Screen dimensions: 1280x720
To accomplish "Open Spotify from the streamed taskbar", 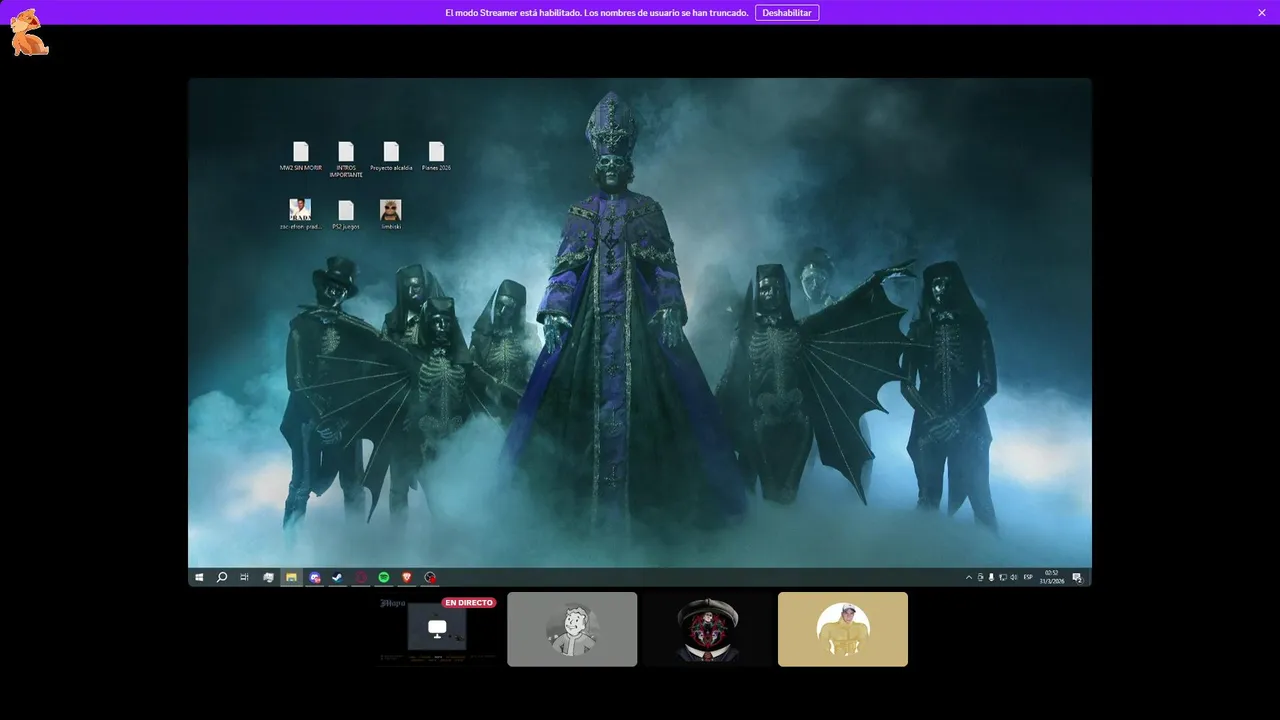I will [x=384, y=577].
